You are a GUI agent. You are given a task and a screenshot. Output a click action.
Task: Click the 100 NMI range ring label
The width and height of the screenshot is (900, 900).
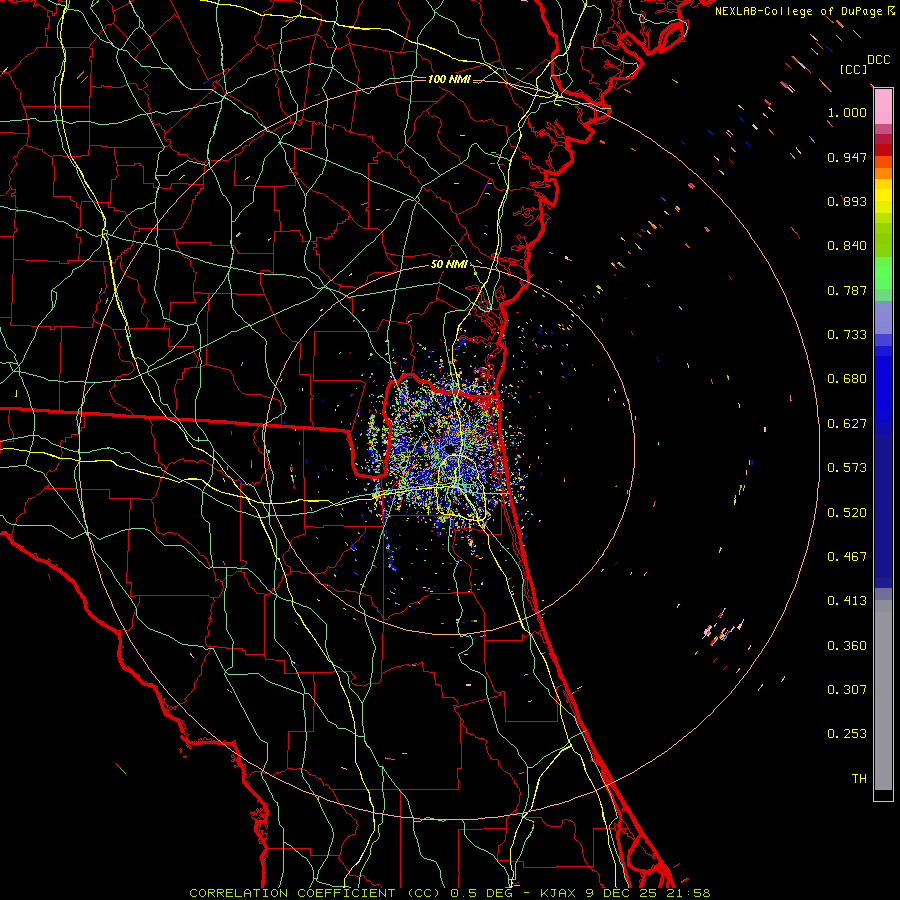449,79
